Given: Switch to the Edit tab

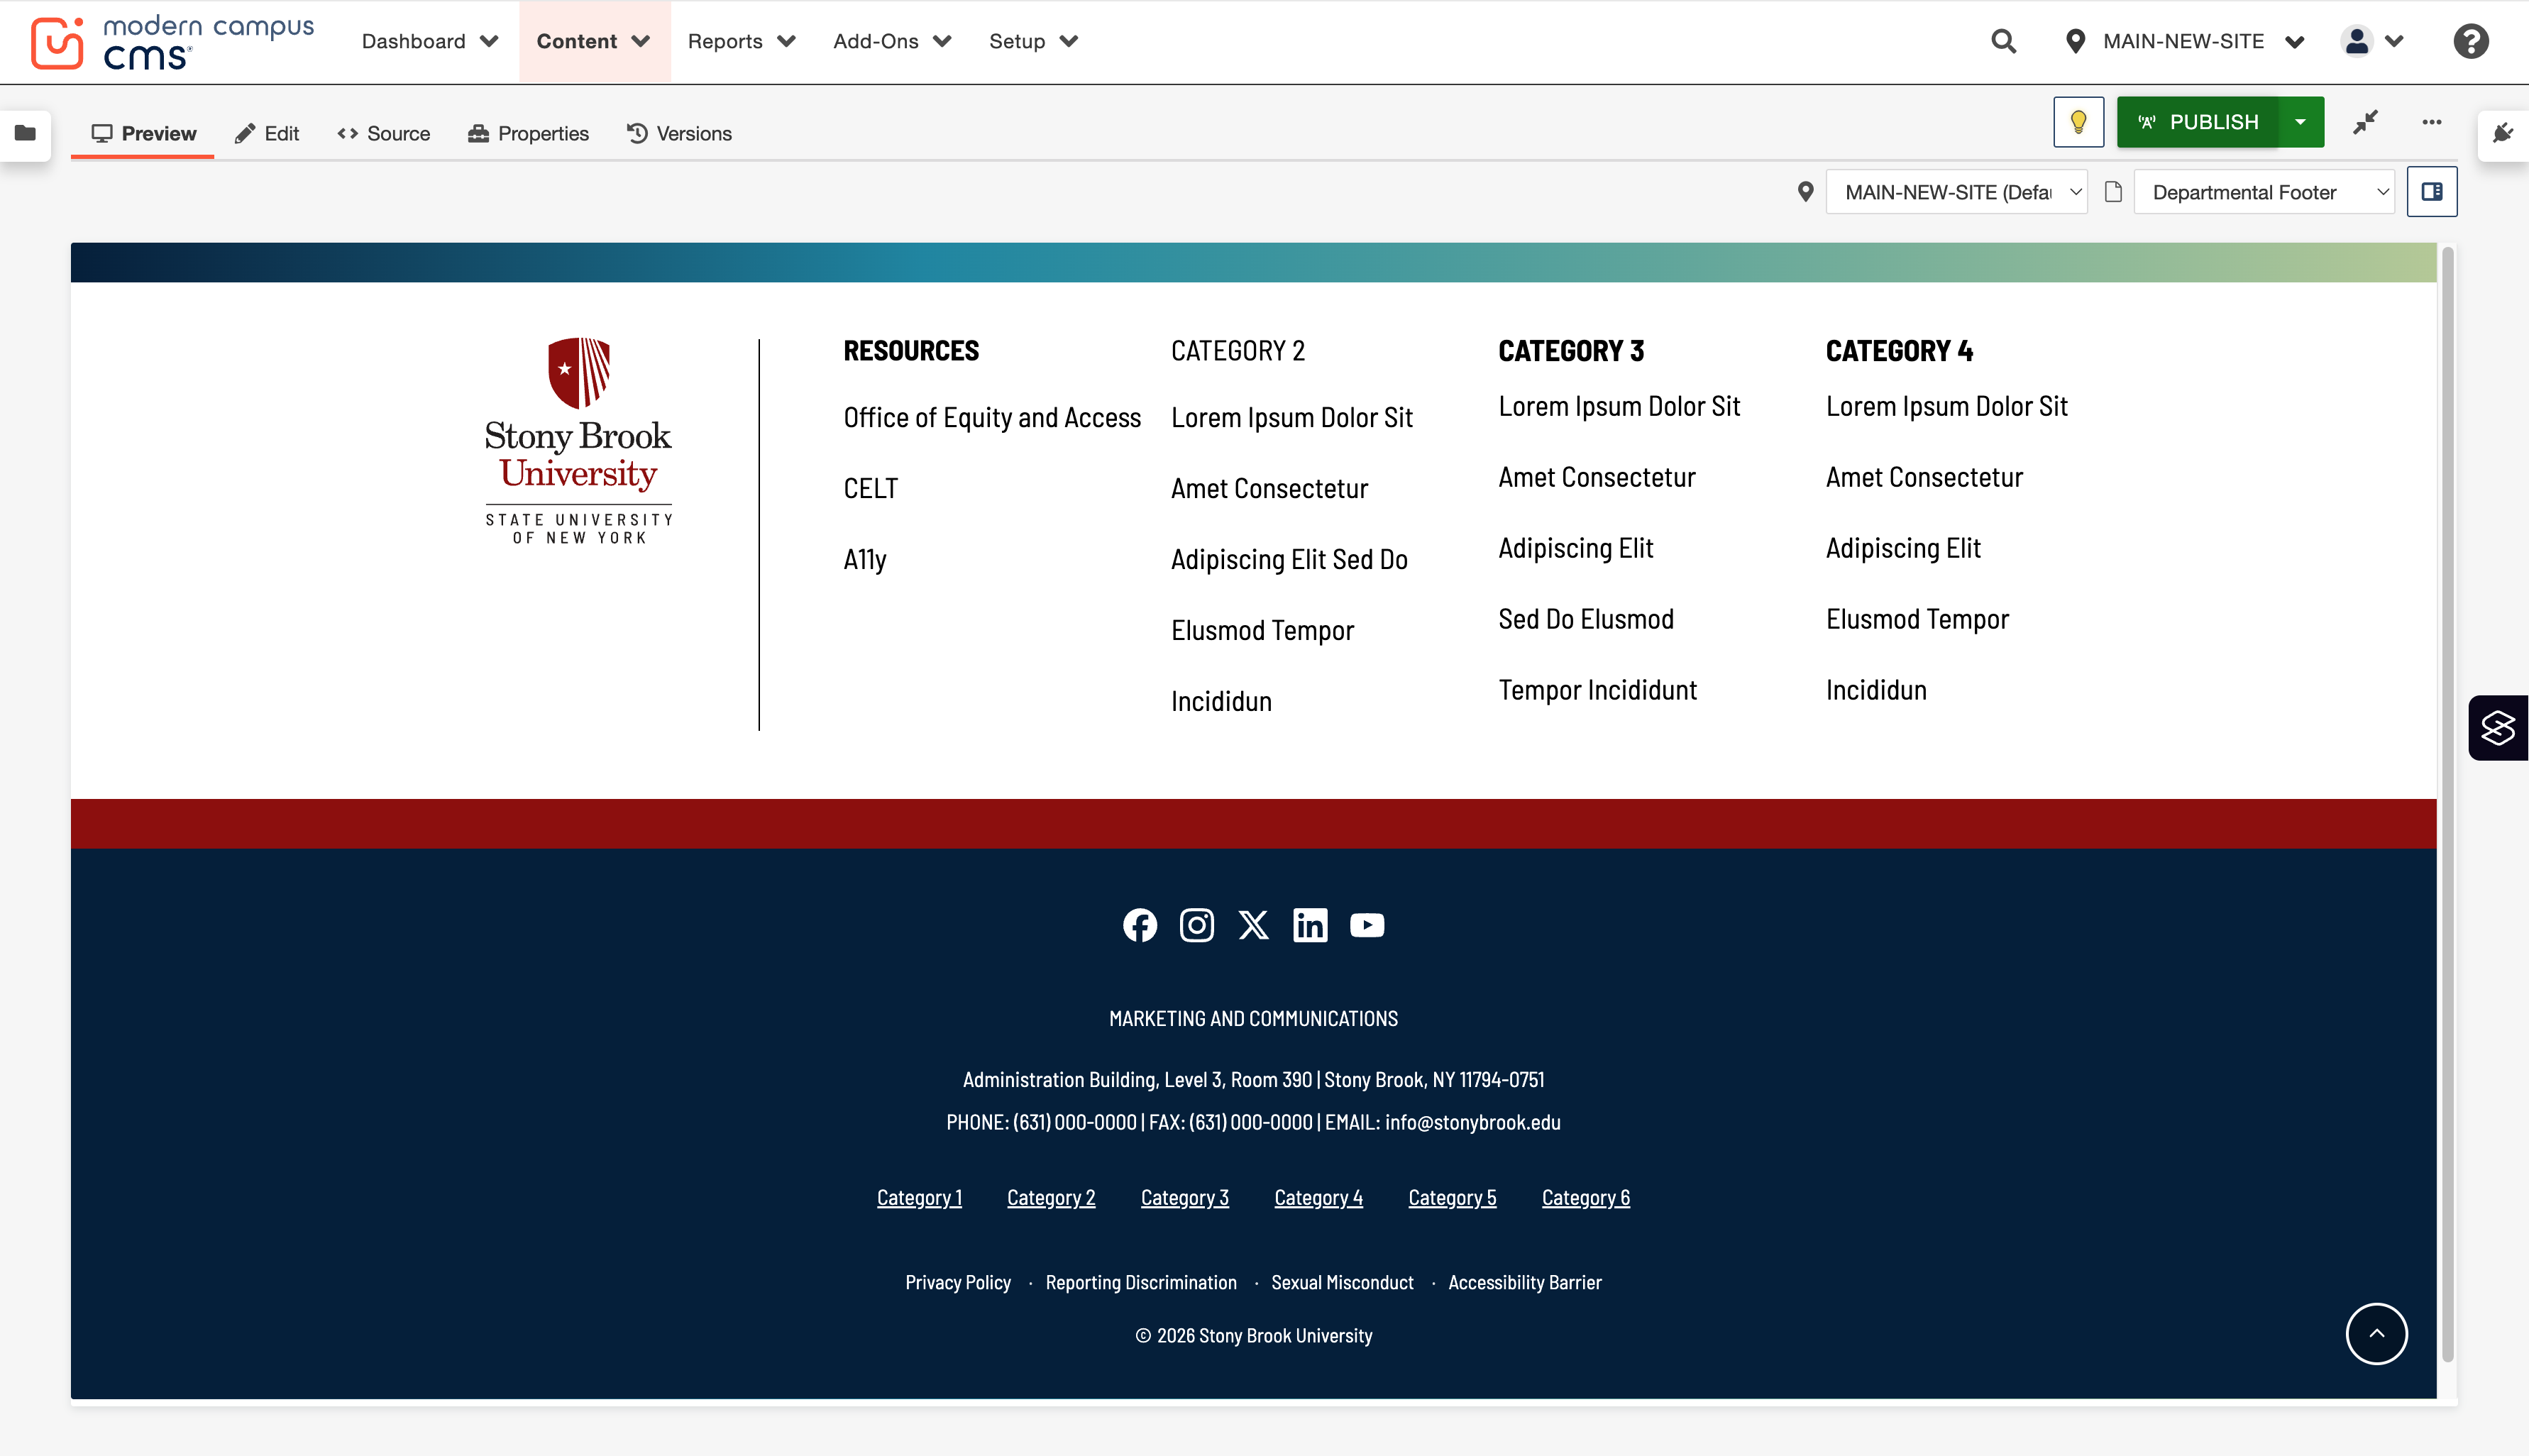Looking at the screenshot, I should point(267,133).
